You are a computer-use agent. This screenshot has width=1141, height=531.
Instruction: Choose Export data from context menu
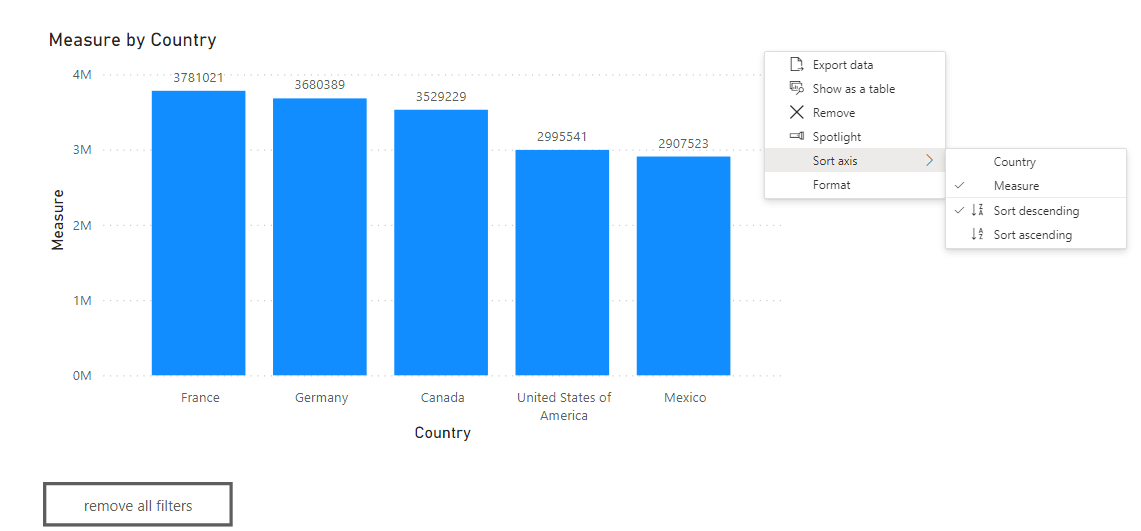[x=854, y=65]
